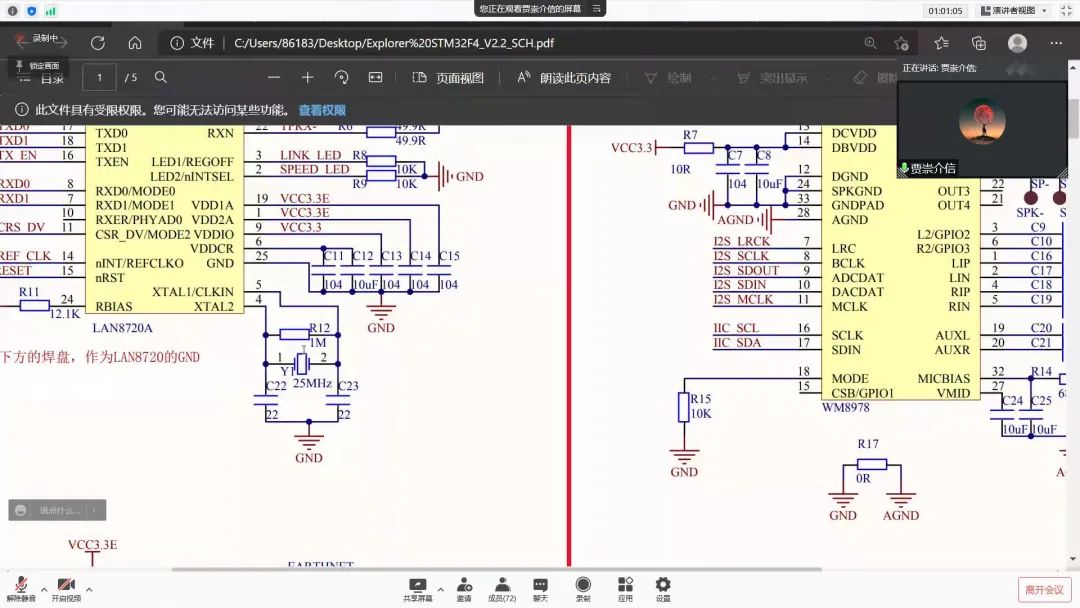This screenshot has height=608, width=1080.
Task: Click the 录制 record icon
Action: pyautogui.click(x=583, y=588)
